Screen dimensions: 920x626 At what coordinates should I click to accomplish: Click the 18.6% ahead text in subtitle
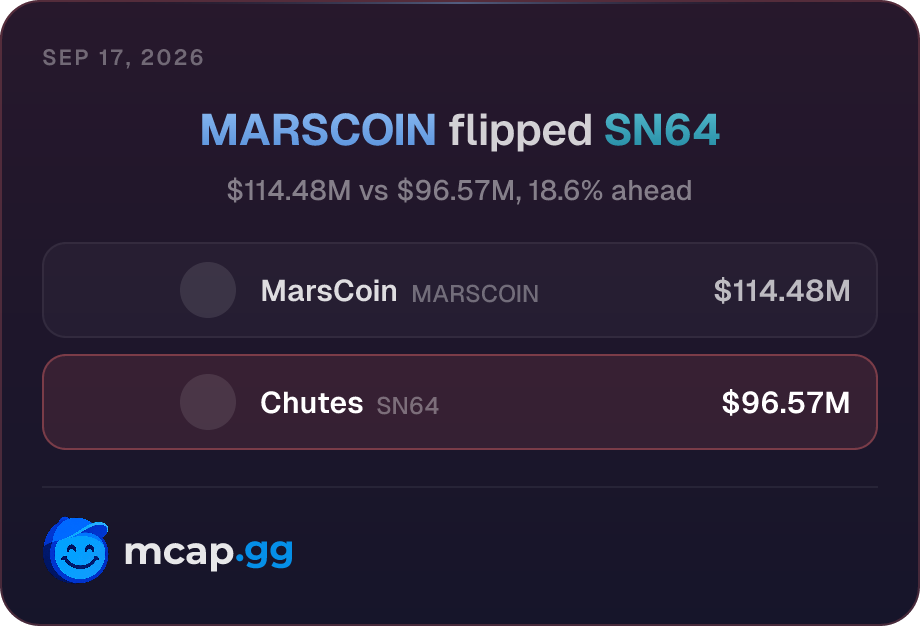point(610,191)
